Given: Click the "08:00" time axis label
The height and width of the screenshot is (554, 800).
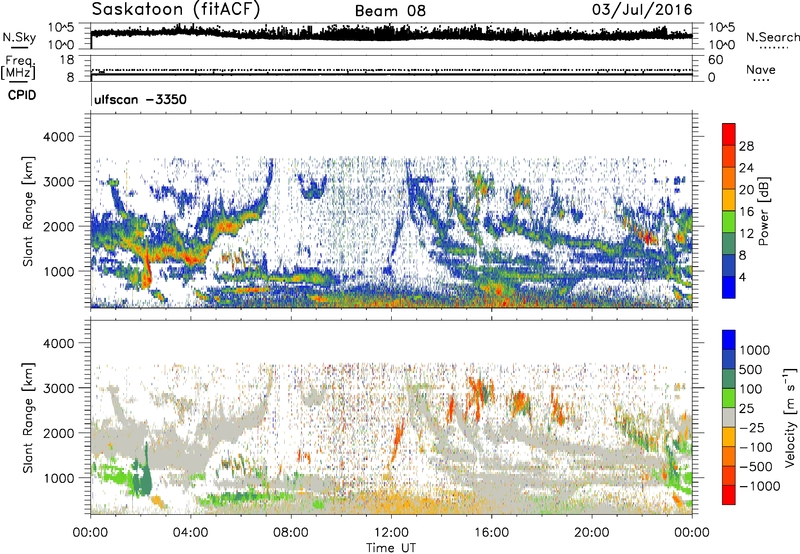Looking at the screenshot, I should pos(291,533).
